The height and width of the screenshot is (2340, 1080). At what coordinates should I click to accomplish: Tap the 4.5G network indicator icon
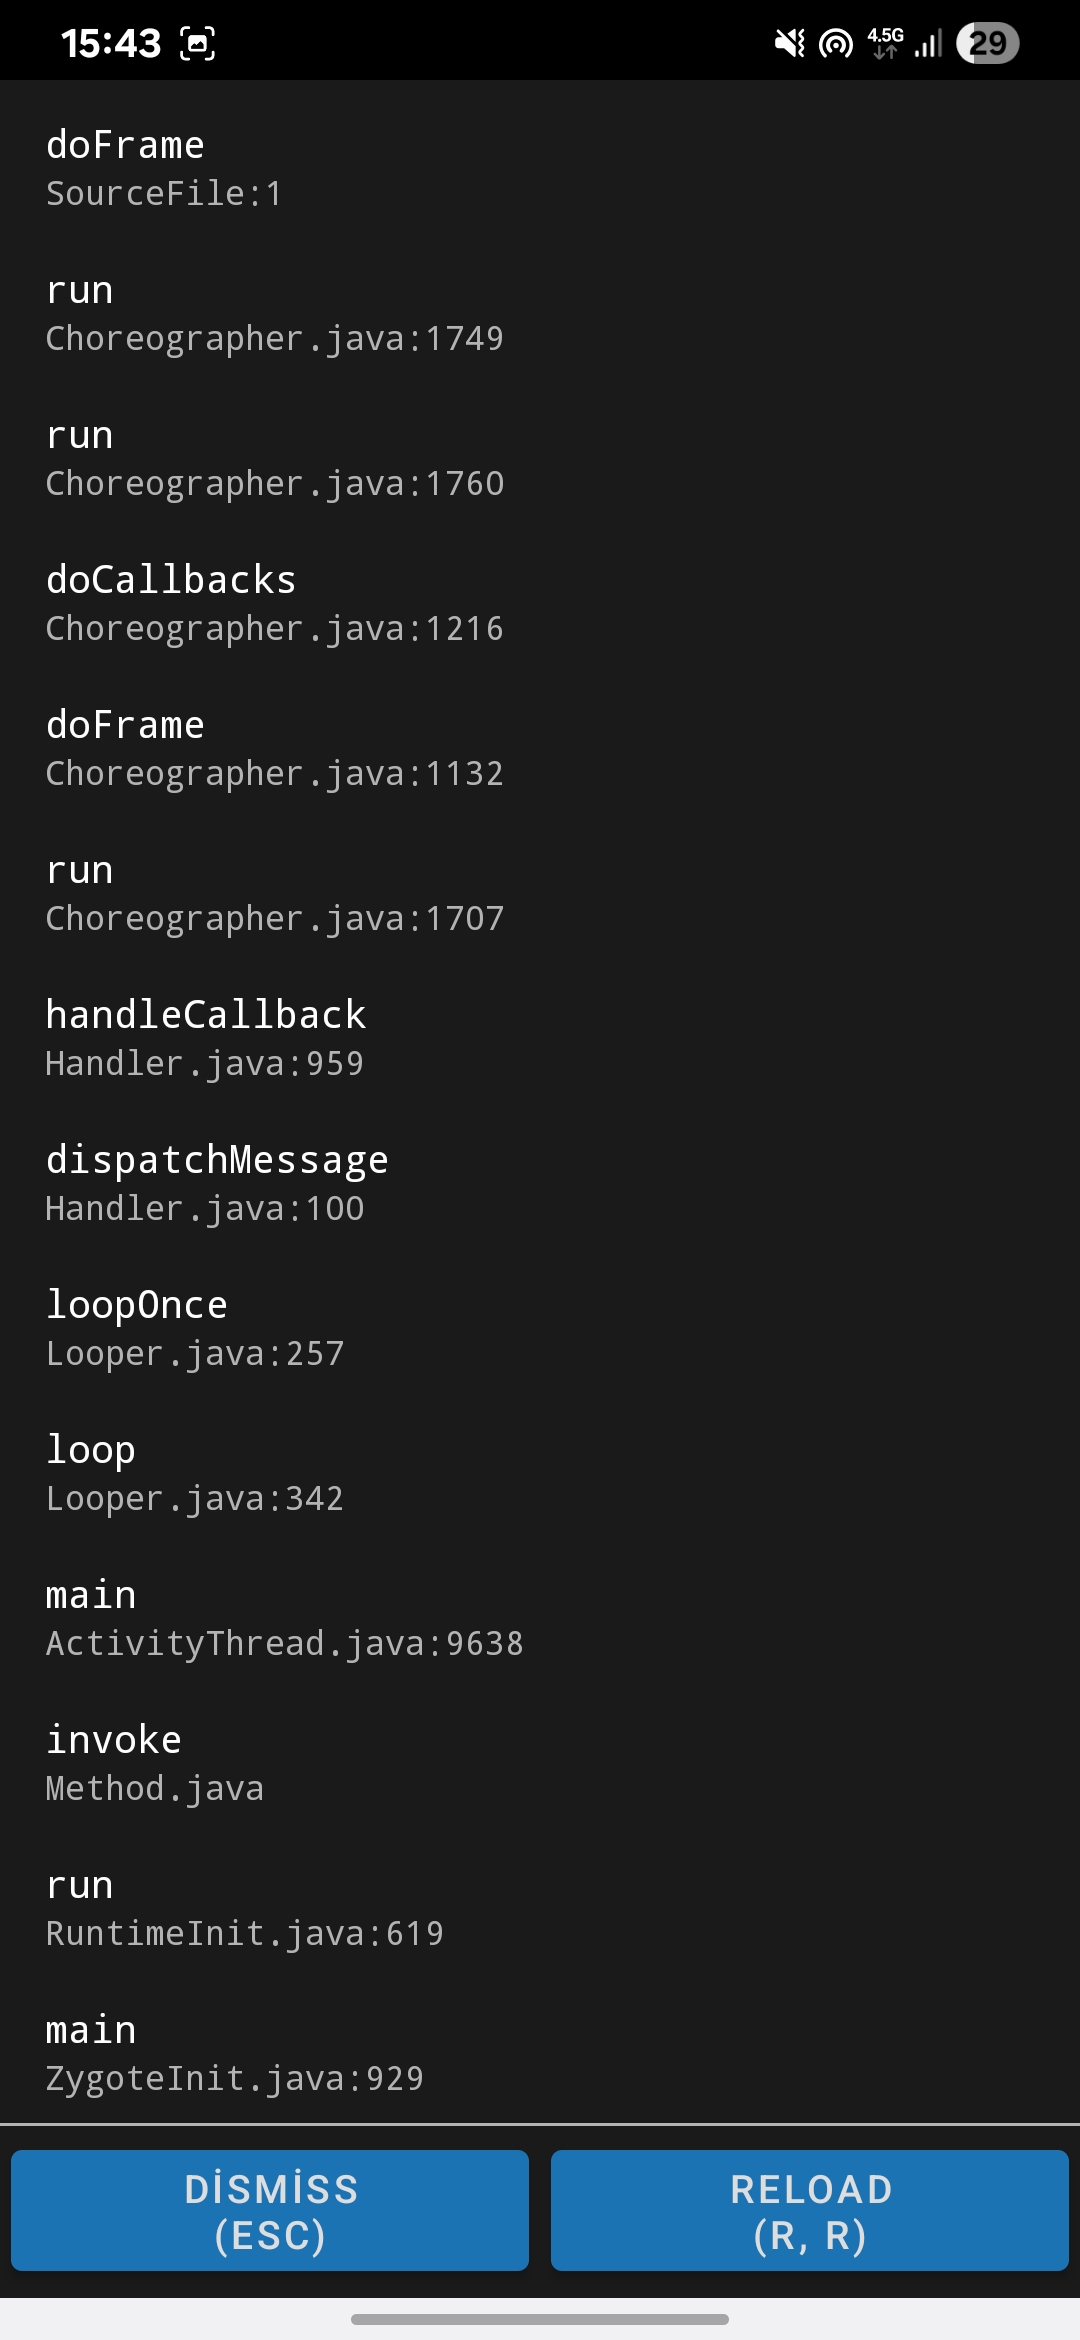885,43
